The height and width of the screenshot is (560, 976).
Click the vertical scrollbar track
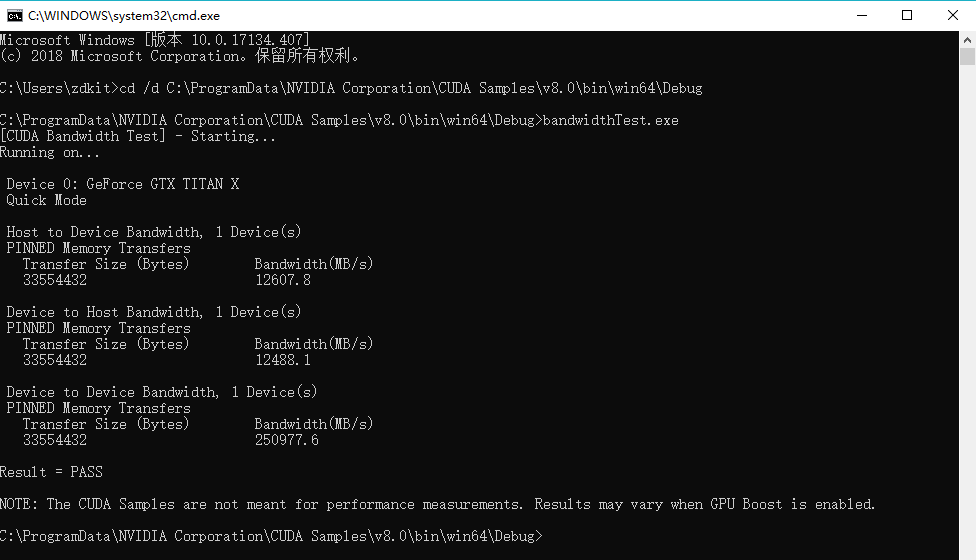click(967, 300)
